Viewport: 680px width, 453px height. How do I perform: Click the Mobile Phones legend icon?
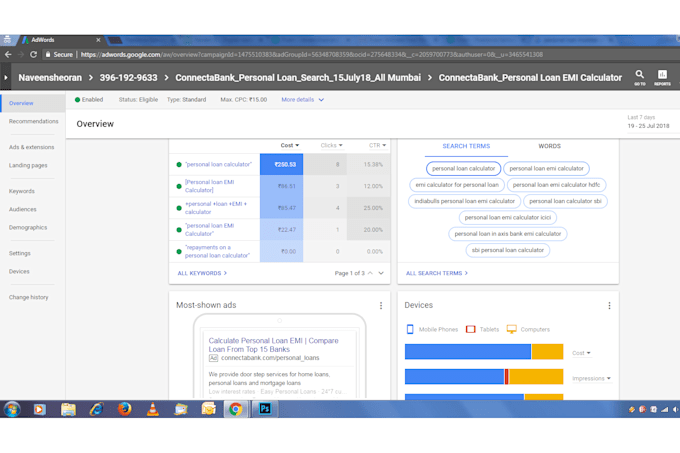click(x=410, y=329)
